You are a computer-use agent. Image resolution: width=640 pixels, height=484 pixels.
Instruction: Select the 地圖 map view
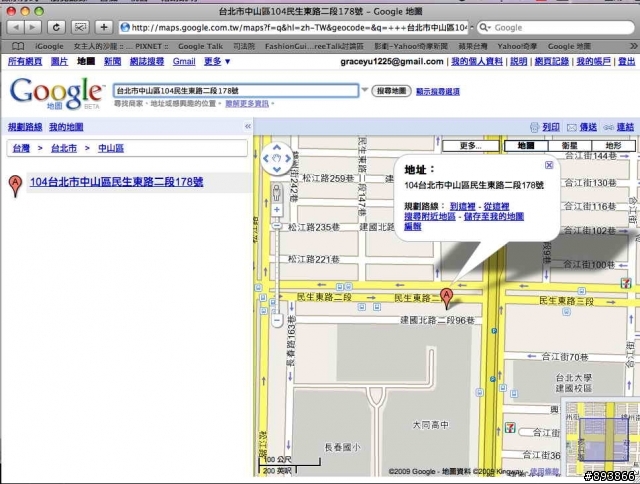[526, 146]
